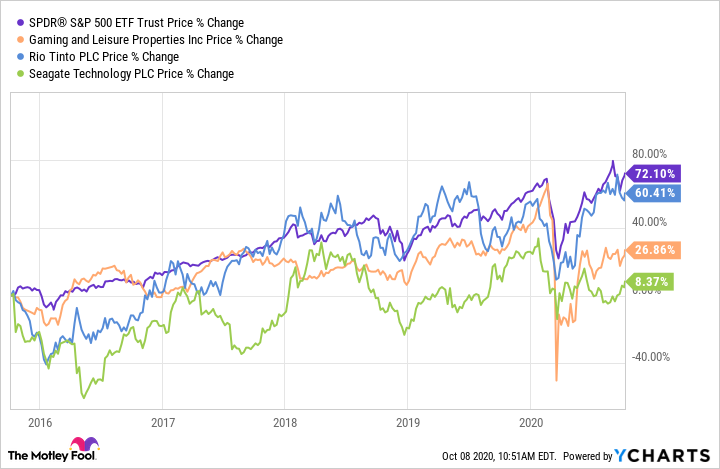Screen dimensions: 720x469
Task: Click the 2020 x-axis label
Action: tap(531, 421)
